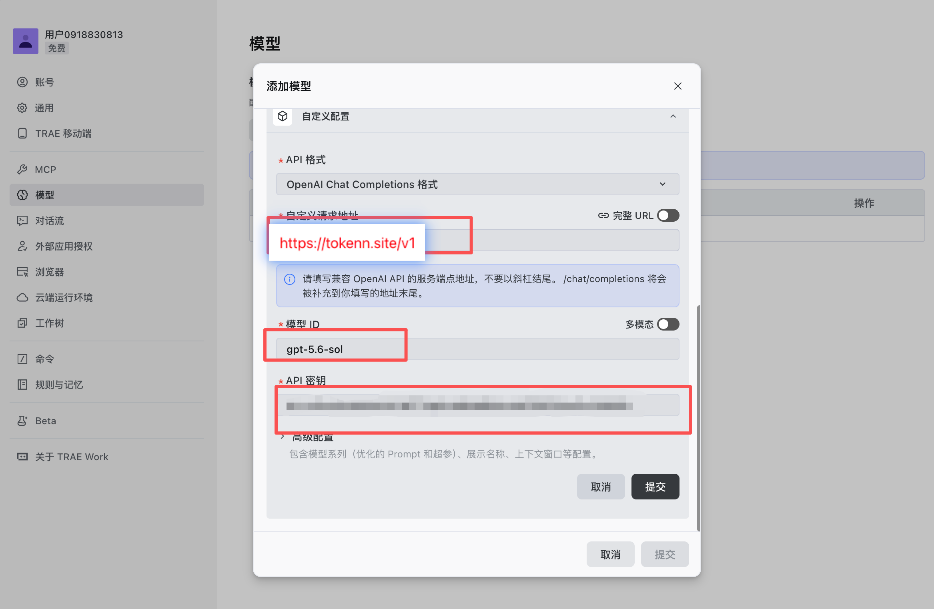Click the 模型 ID input field

[477, 349]
